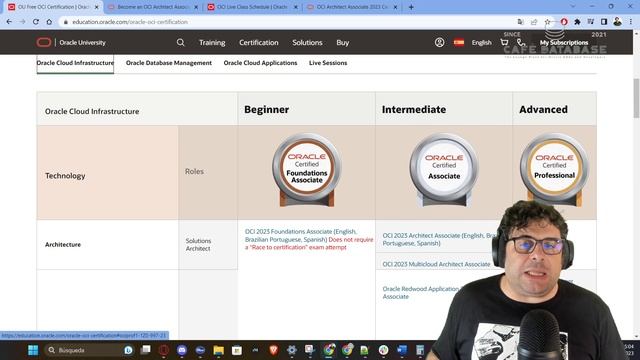The width and height of the screenshot is (640, 360).
Task: Open the red Opera-style extension icon
Action: (564, 22)
